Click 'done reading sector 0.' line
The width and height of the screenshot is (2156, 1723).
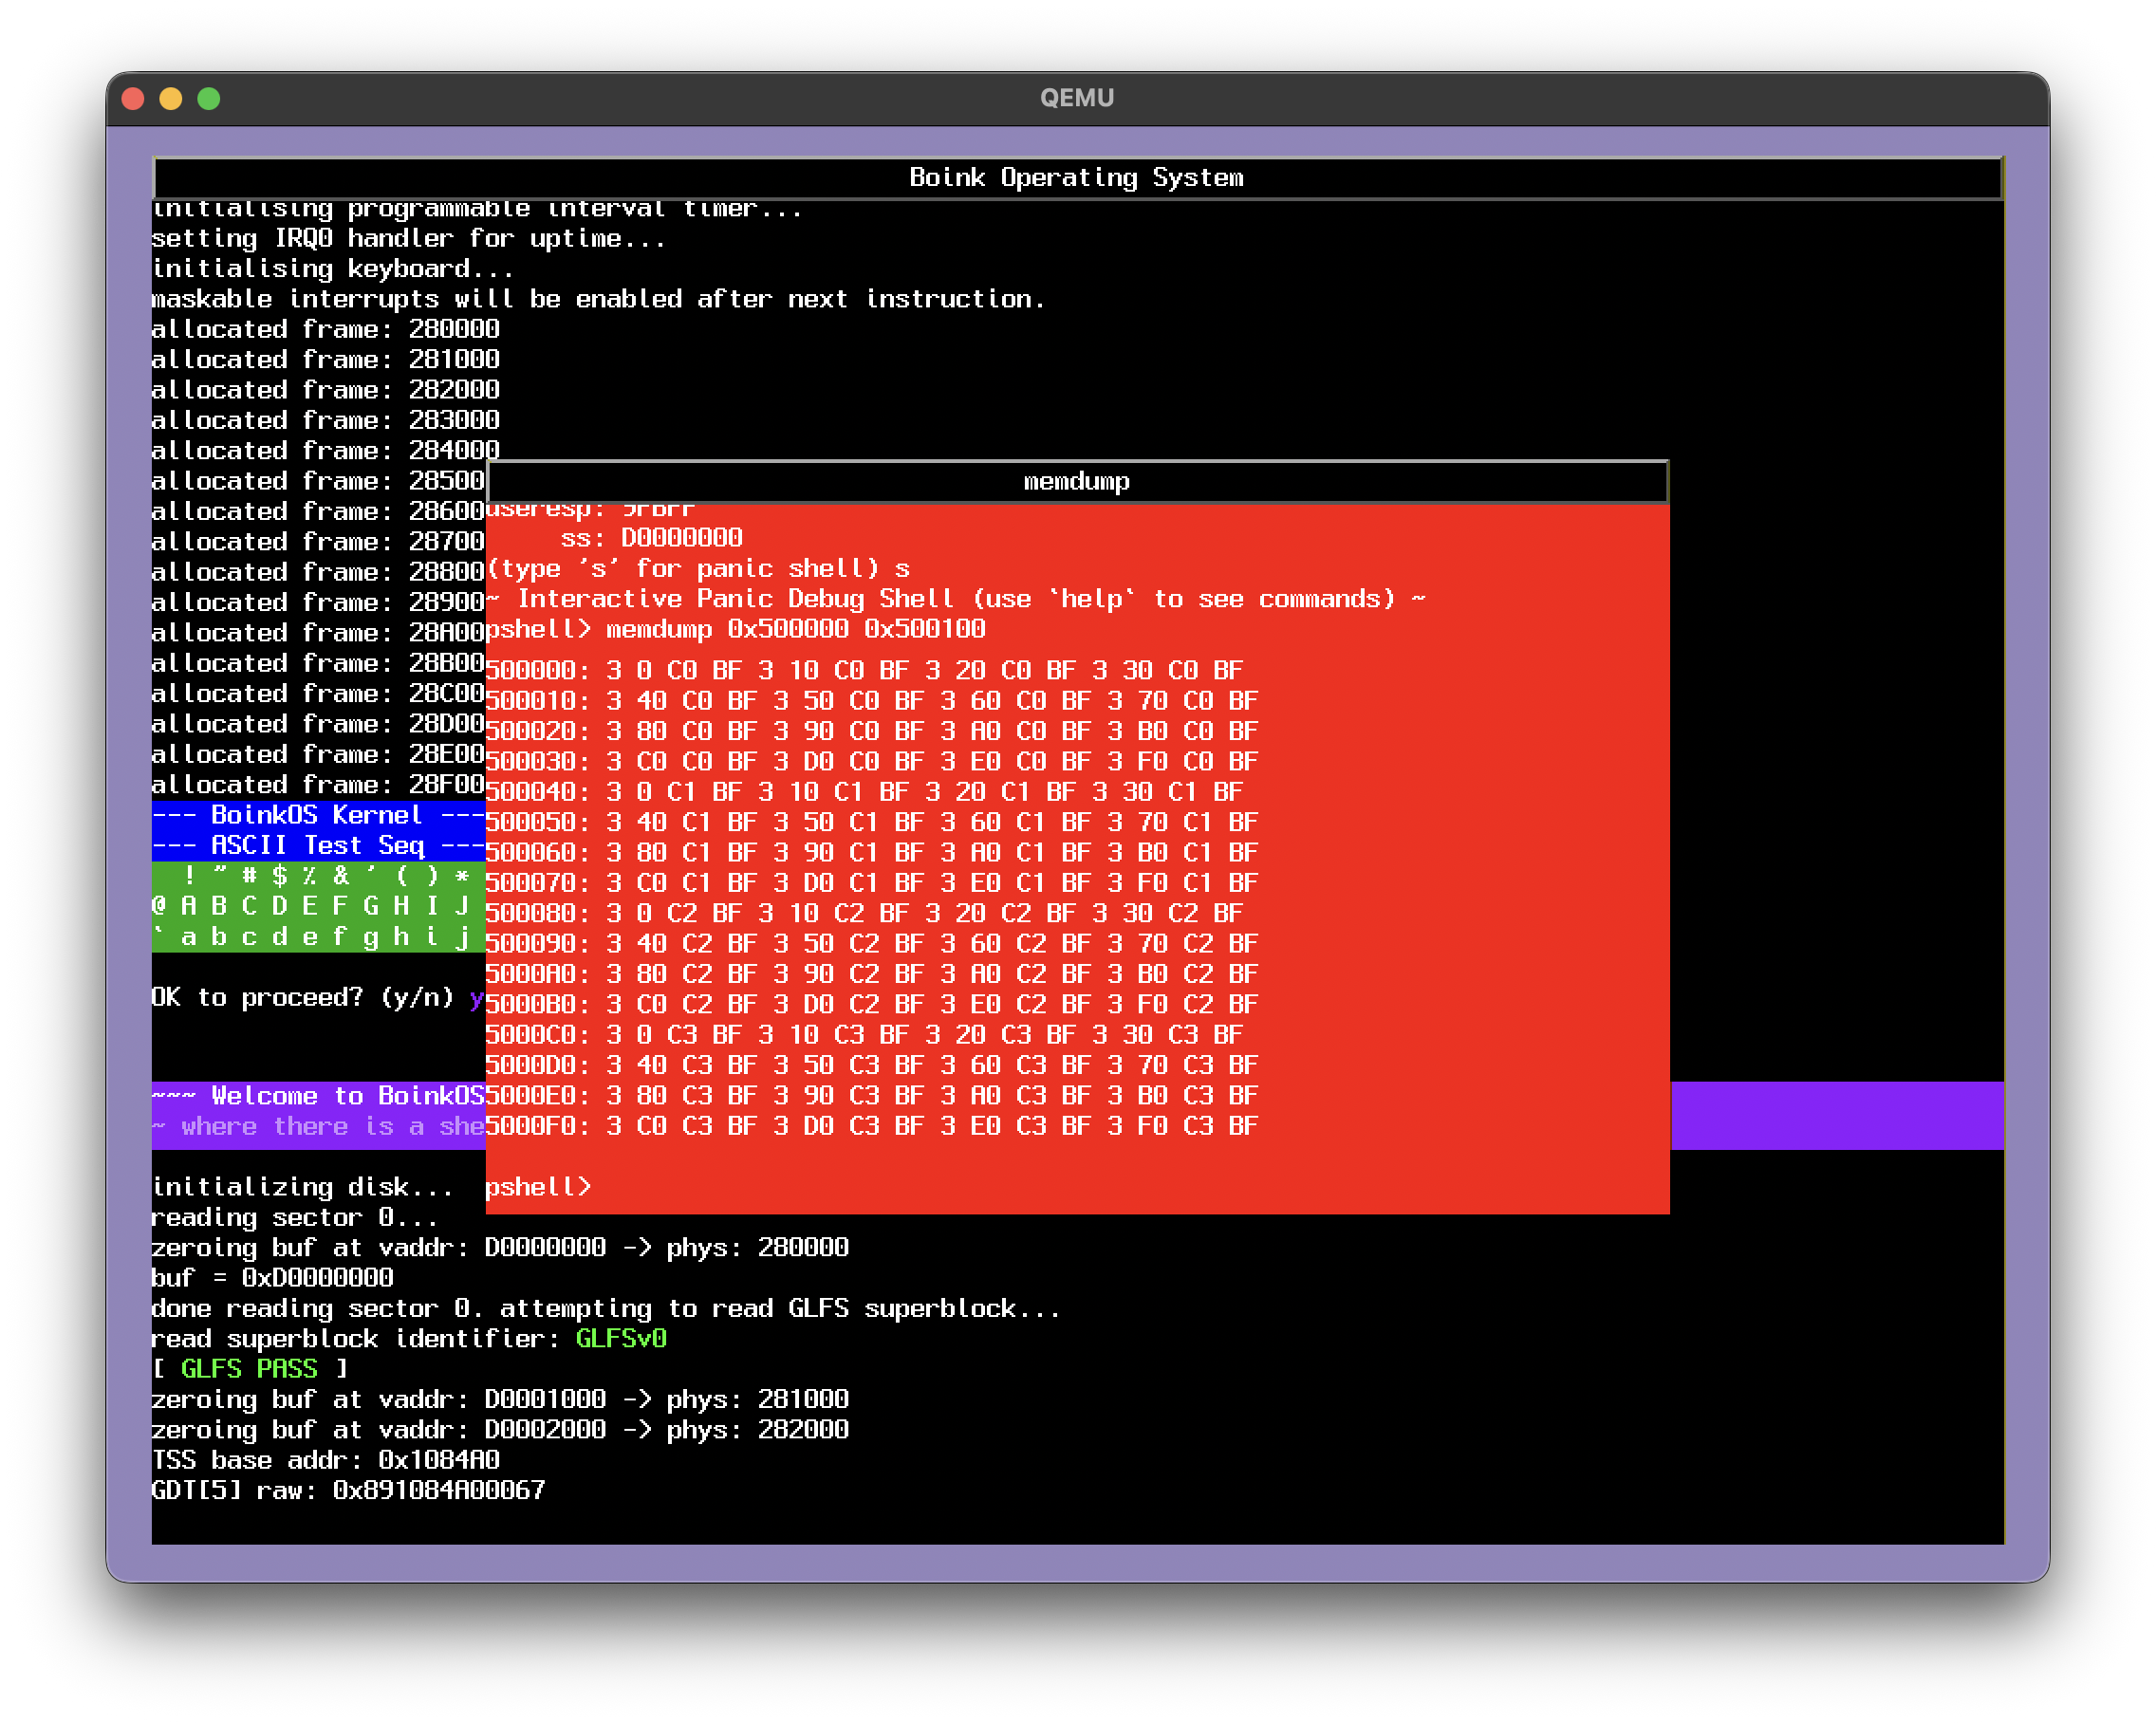(607, 1308)
